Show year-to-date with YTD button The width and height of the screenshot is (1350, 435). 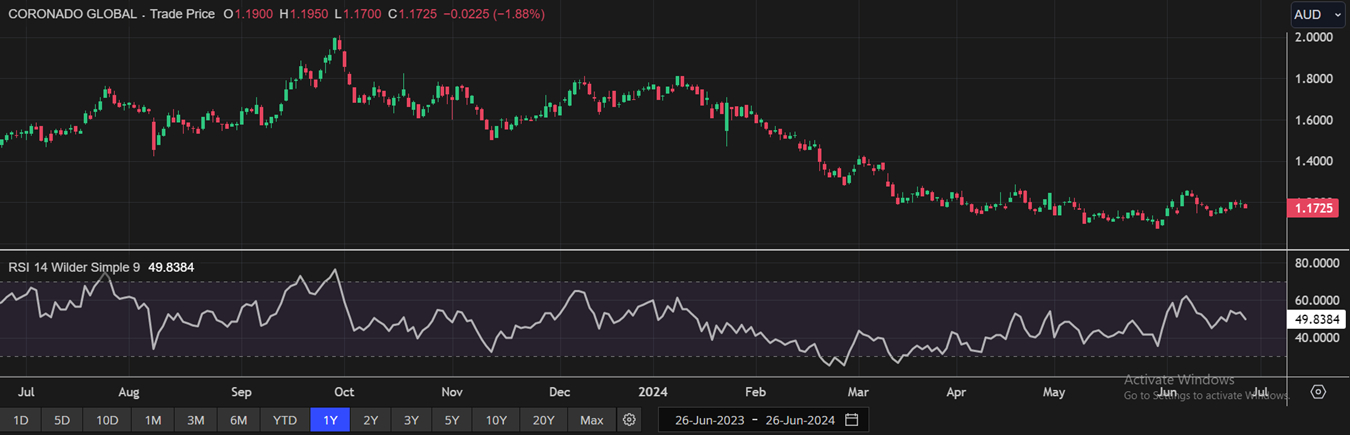(285, 420)
